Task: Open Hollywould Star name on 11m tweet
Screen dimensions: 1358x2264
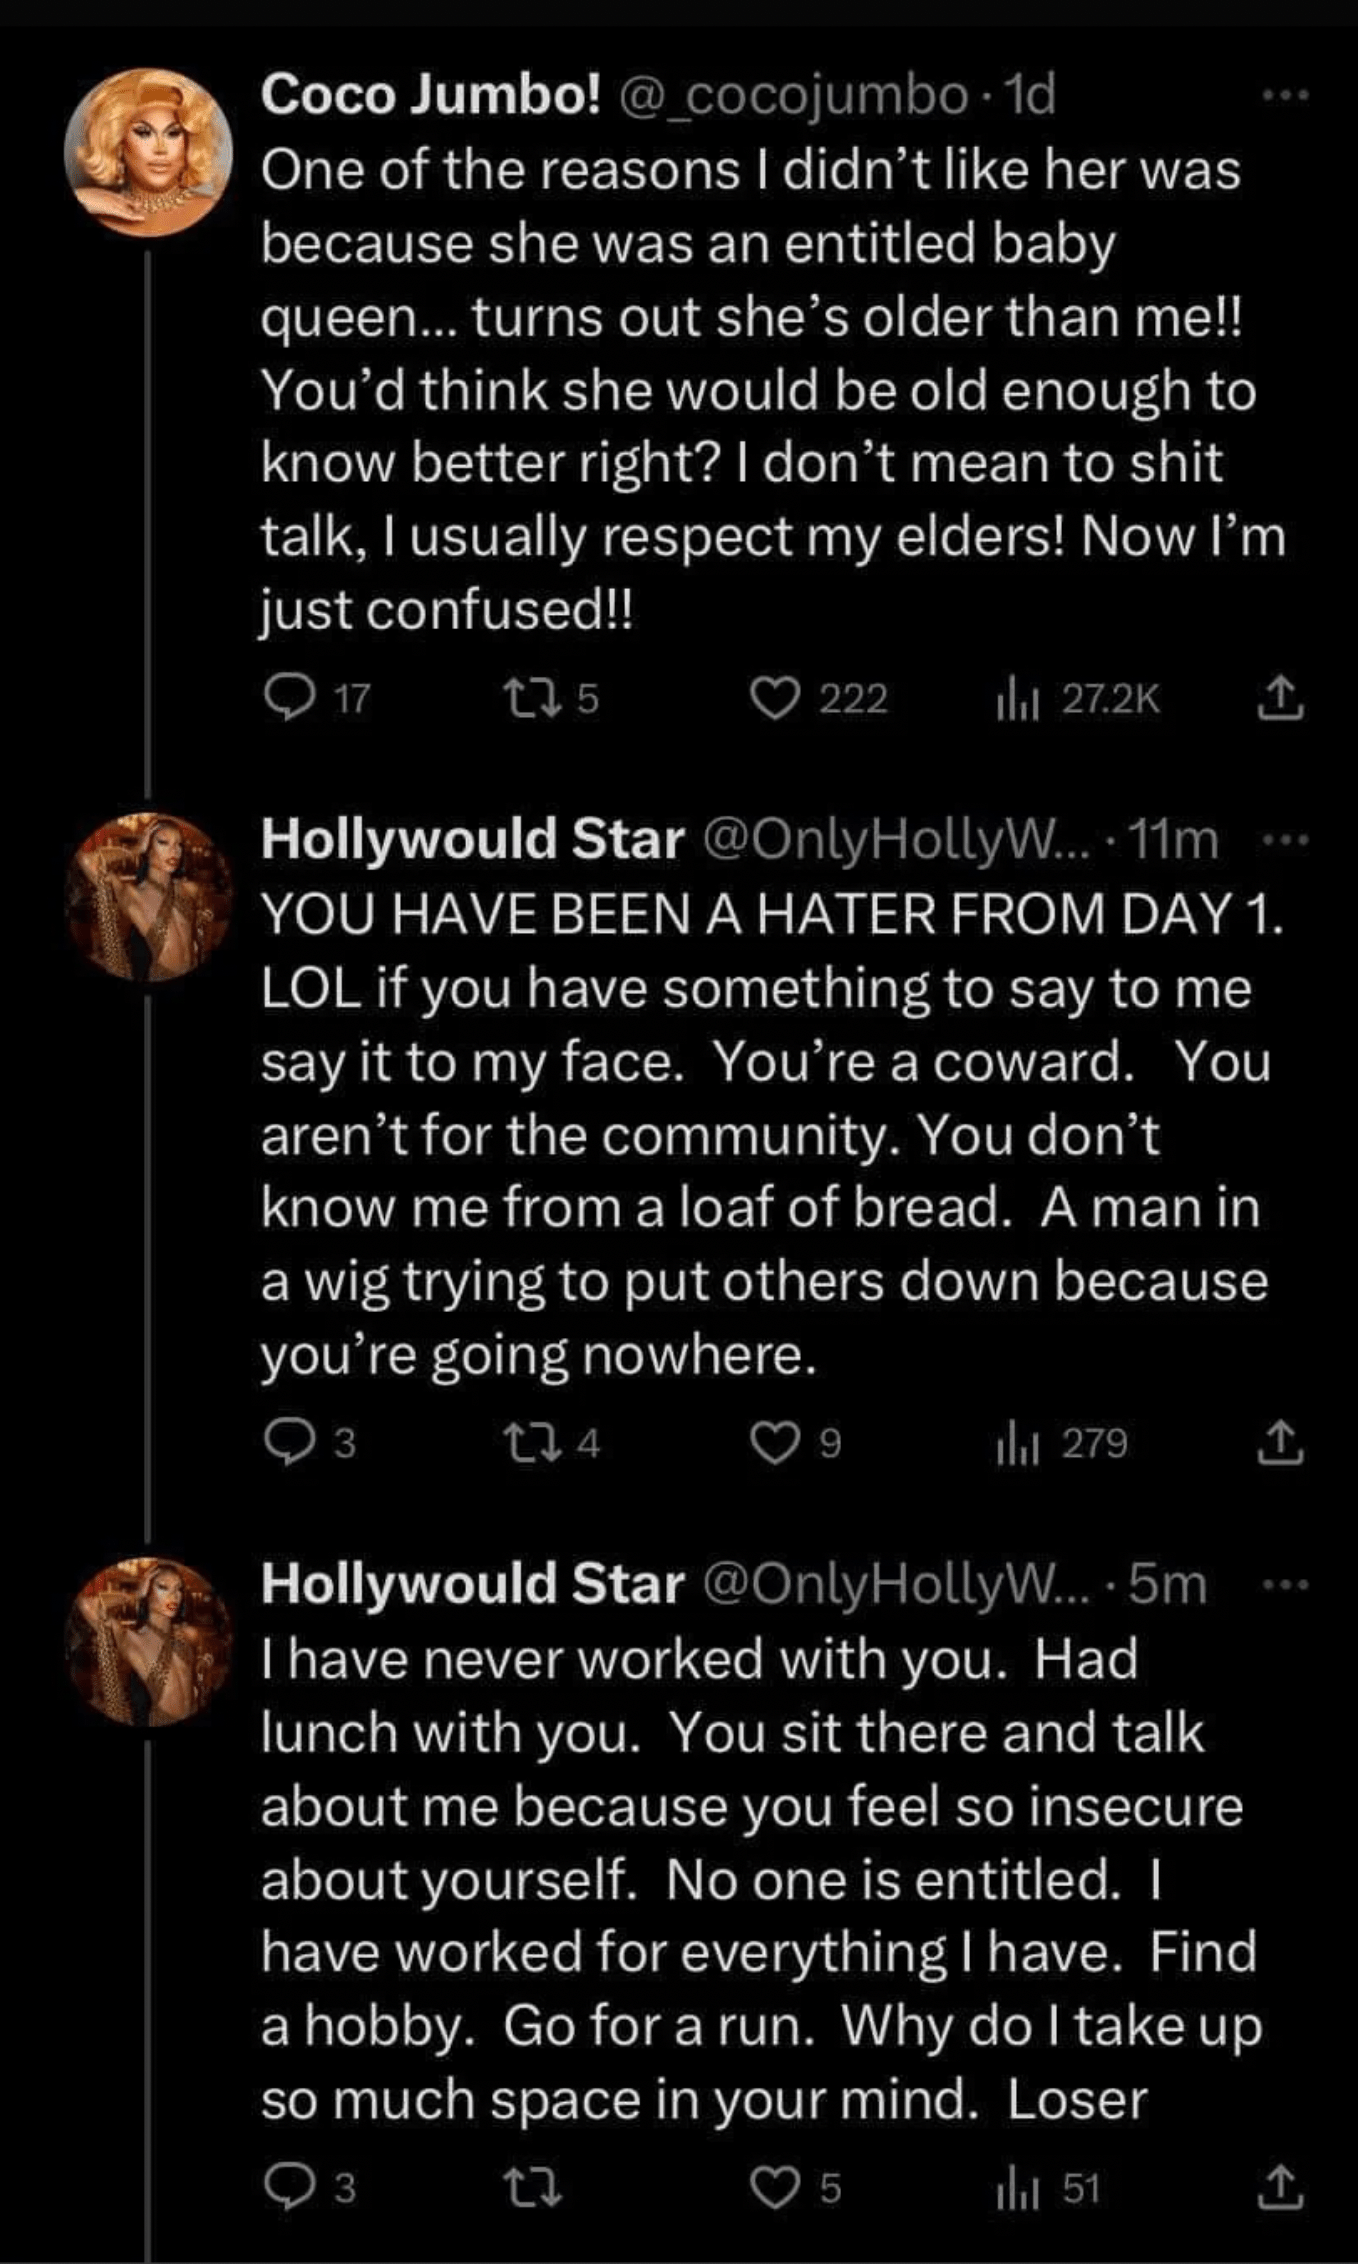Action: 473,840
